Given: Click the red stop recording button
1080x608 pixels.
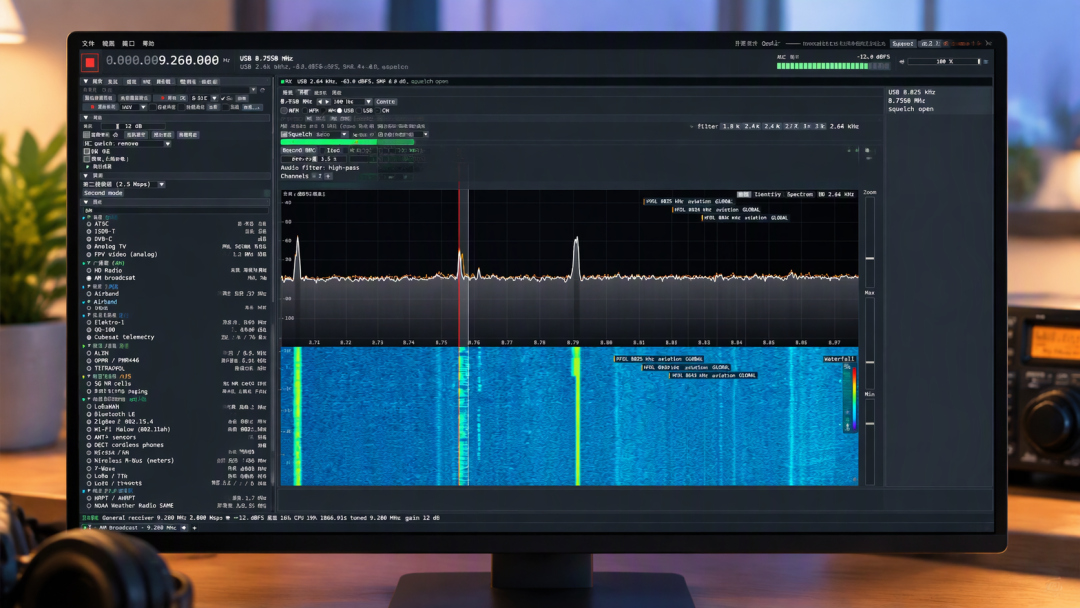Looking at the screenshot, I should (x=90, y=63).
